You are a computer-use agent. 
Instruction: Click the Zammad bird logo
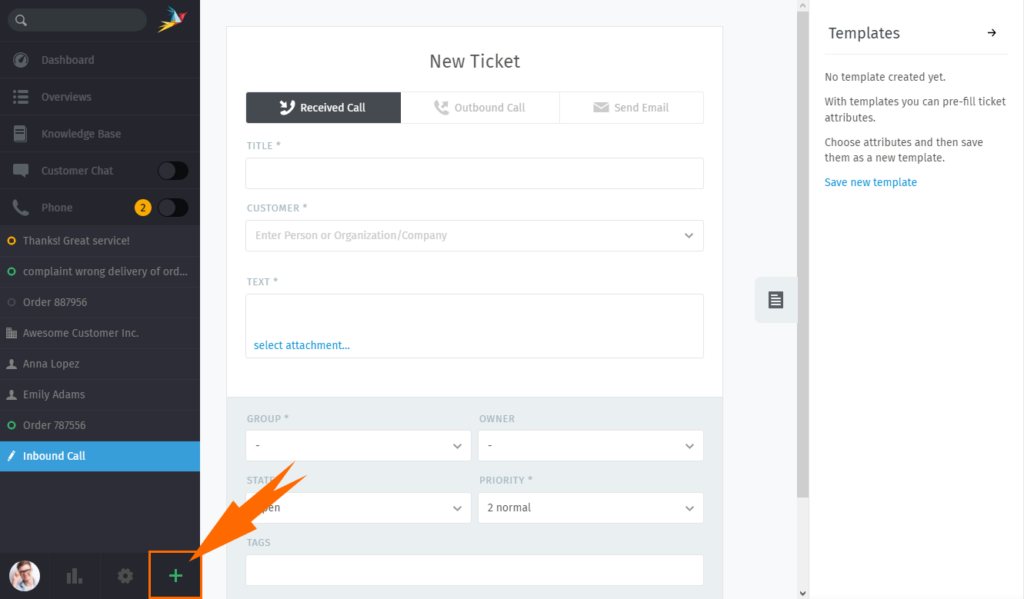pyautogui.click(x=172, y=20)
